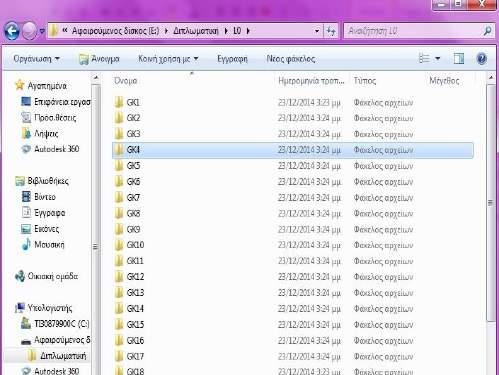
Task: Select Μουσική library
Action: 43,244
